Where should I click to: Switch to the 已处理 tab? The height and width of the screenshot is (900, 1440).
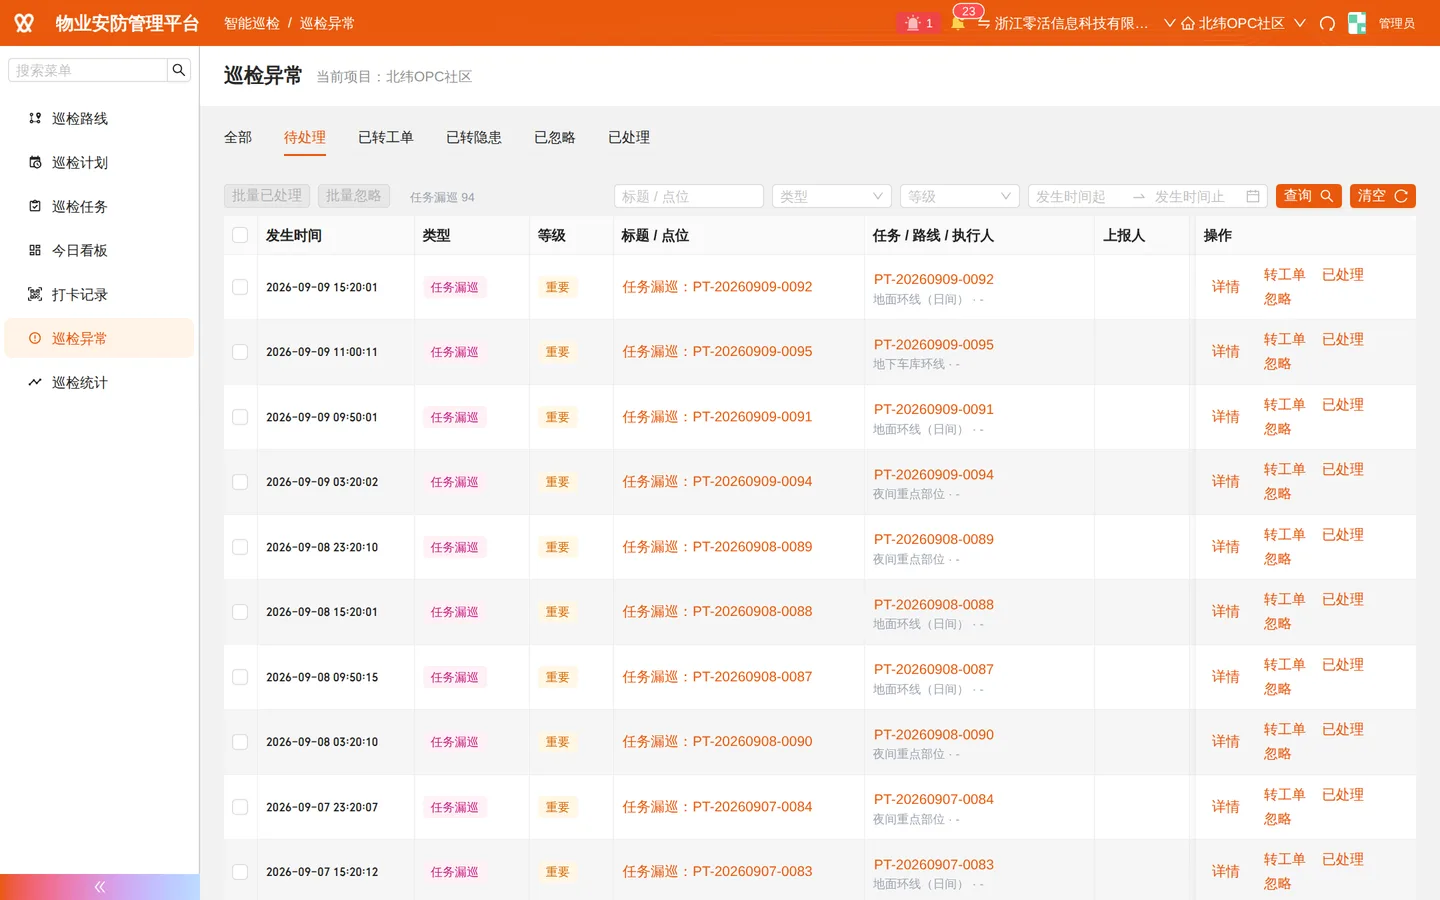point(629,137)
